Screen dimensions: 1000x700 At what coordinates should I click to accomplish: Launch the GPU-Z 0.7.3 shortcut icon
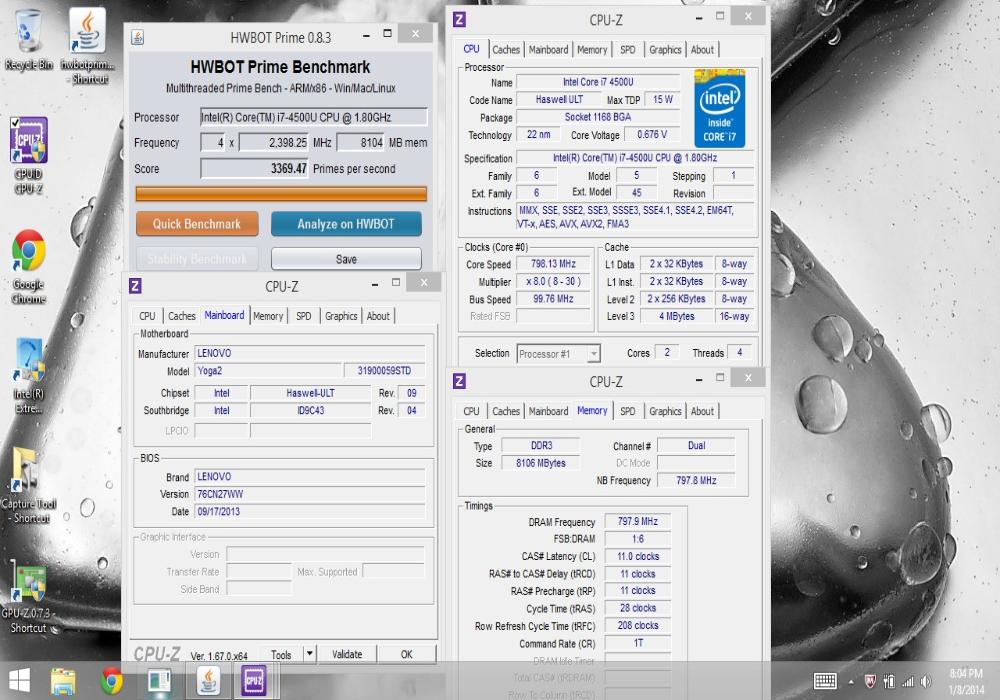click(x=28, y=596)
